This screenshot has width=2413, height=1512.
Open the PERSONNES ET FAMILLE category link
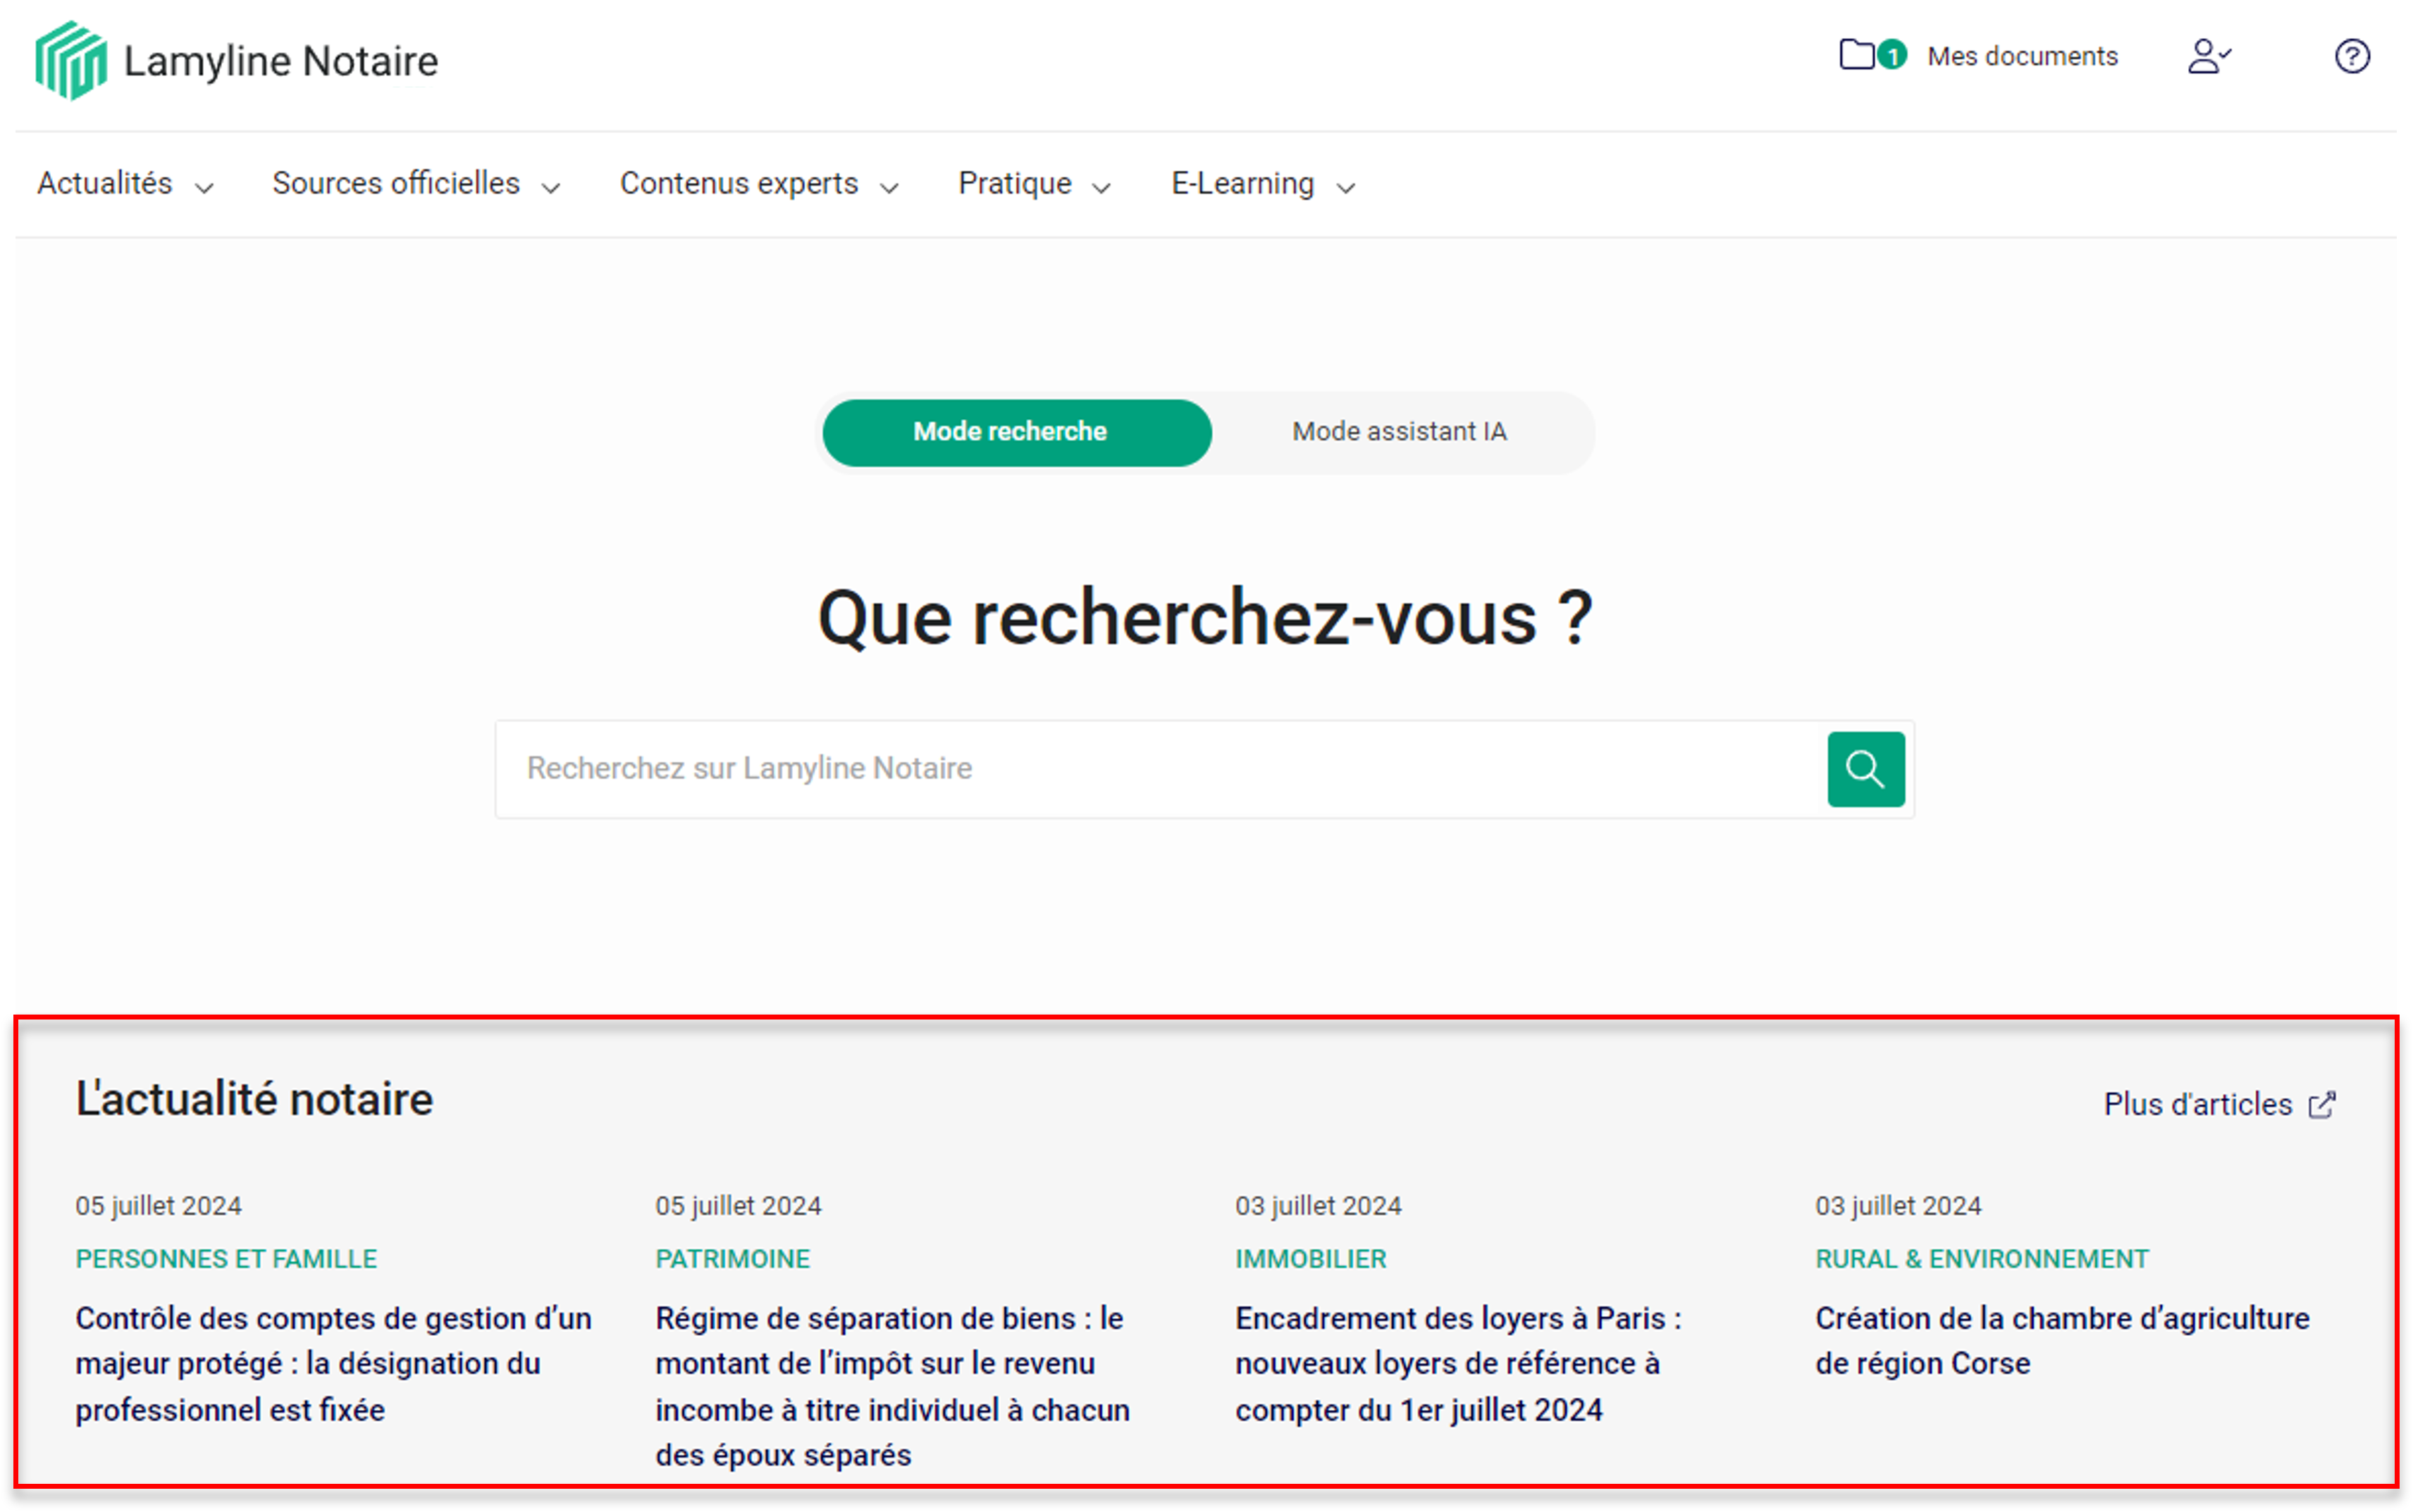226,1258
